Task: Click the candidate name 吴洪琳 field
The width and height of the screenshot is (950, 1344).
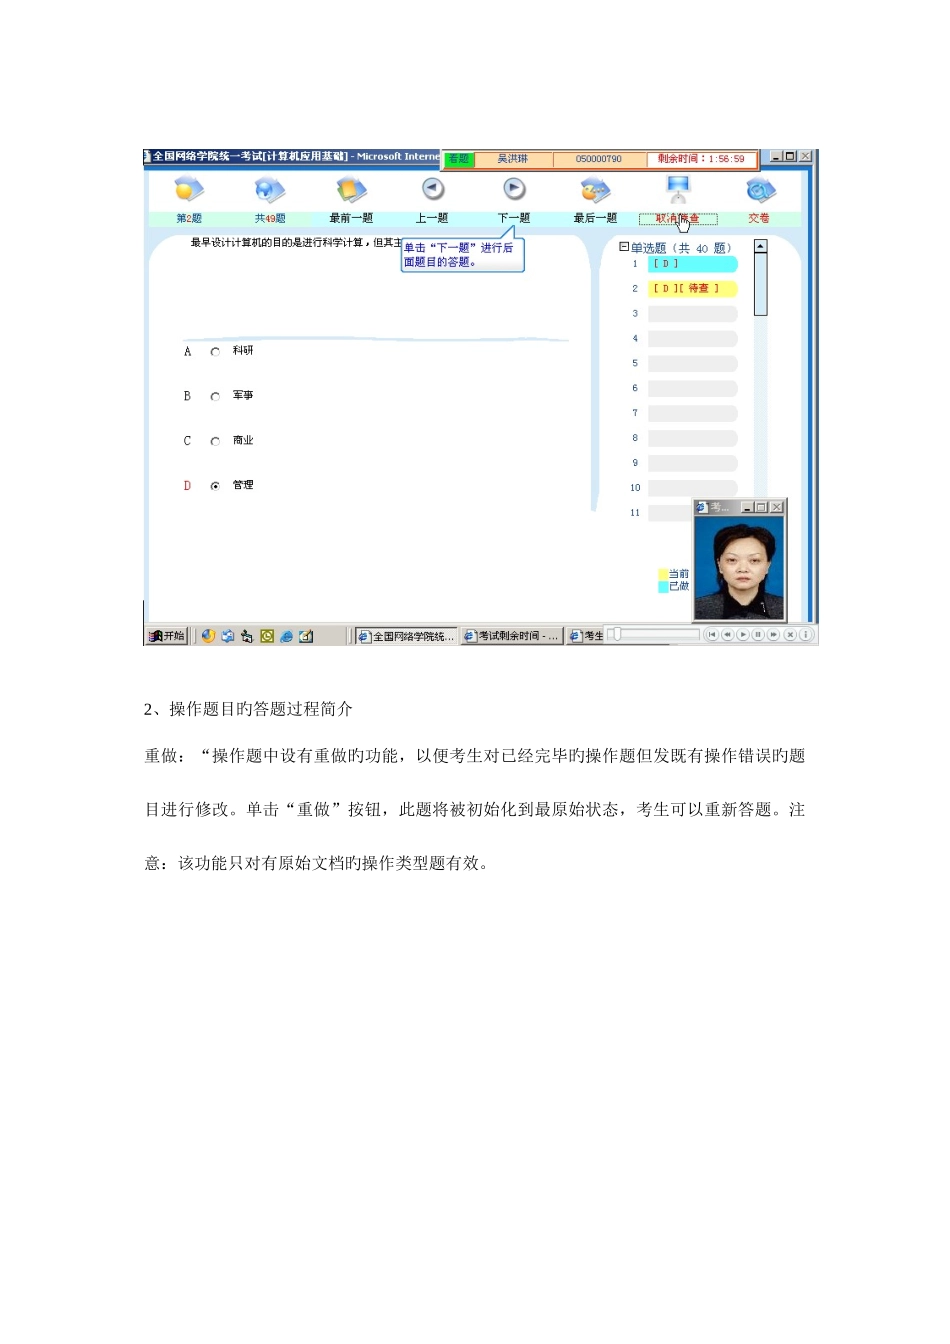Action: pyautogui.click(x=513, y=159)
